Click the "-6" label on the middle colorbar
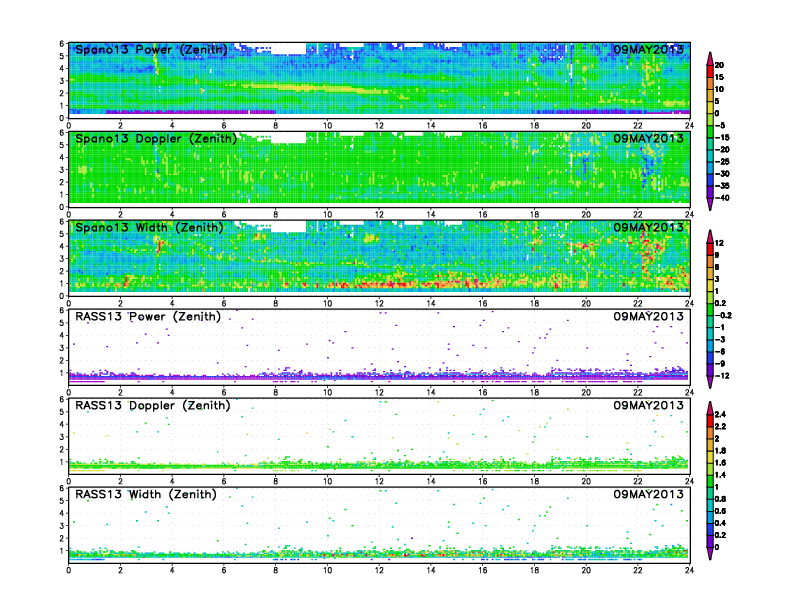This screenshot has height=612, width=792. pos(720,352)
